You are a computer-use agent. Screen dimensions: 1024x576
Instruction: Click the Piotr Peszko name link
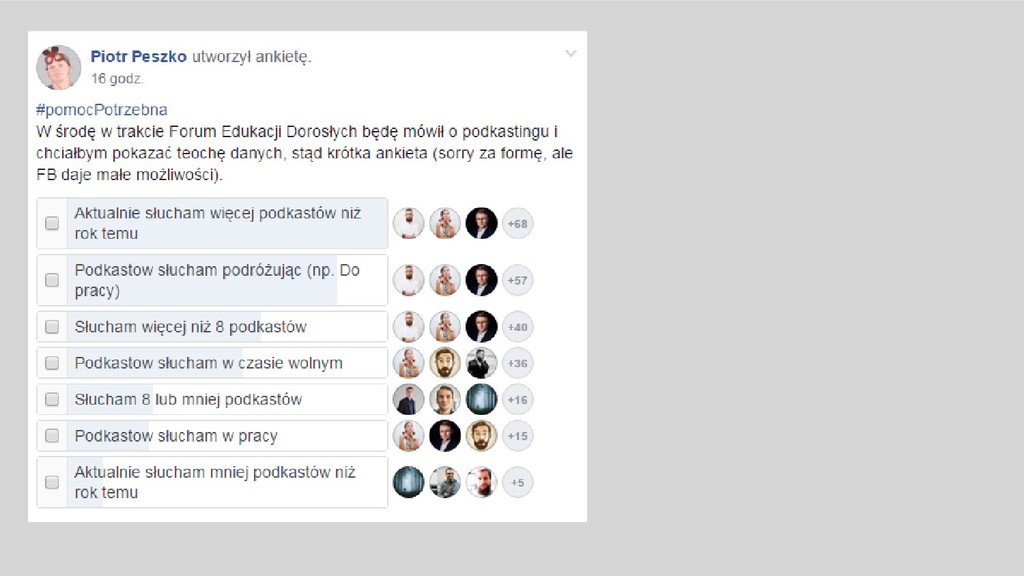138,57
